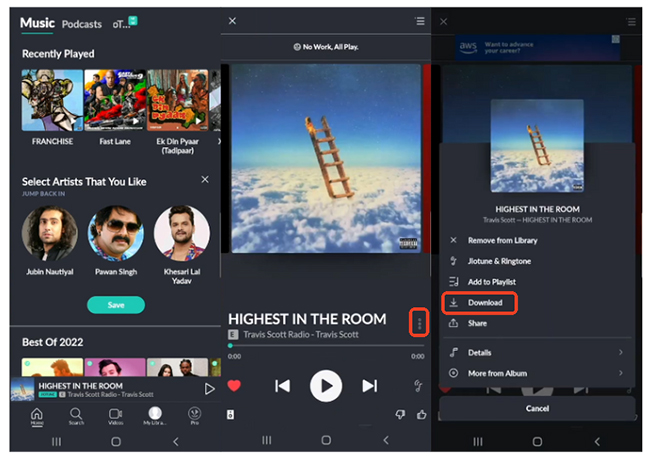Tap the thumbs up icon in player
This screenshot has height=458, width=650.
pos(421,414)
